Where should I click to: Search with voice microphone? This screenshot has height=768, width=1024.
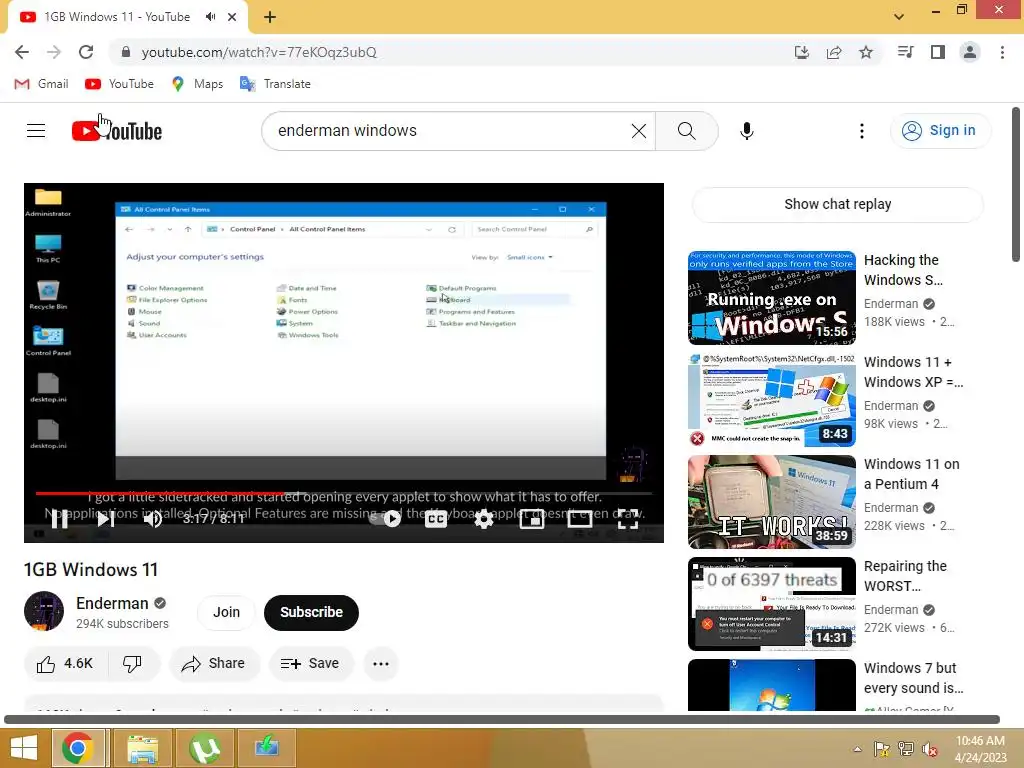[x=746, y=131]
